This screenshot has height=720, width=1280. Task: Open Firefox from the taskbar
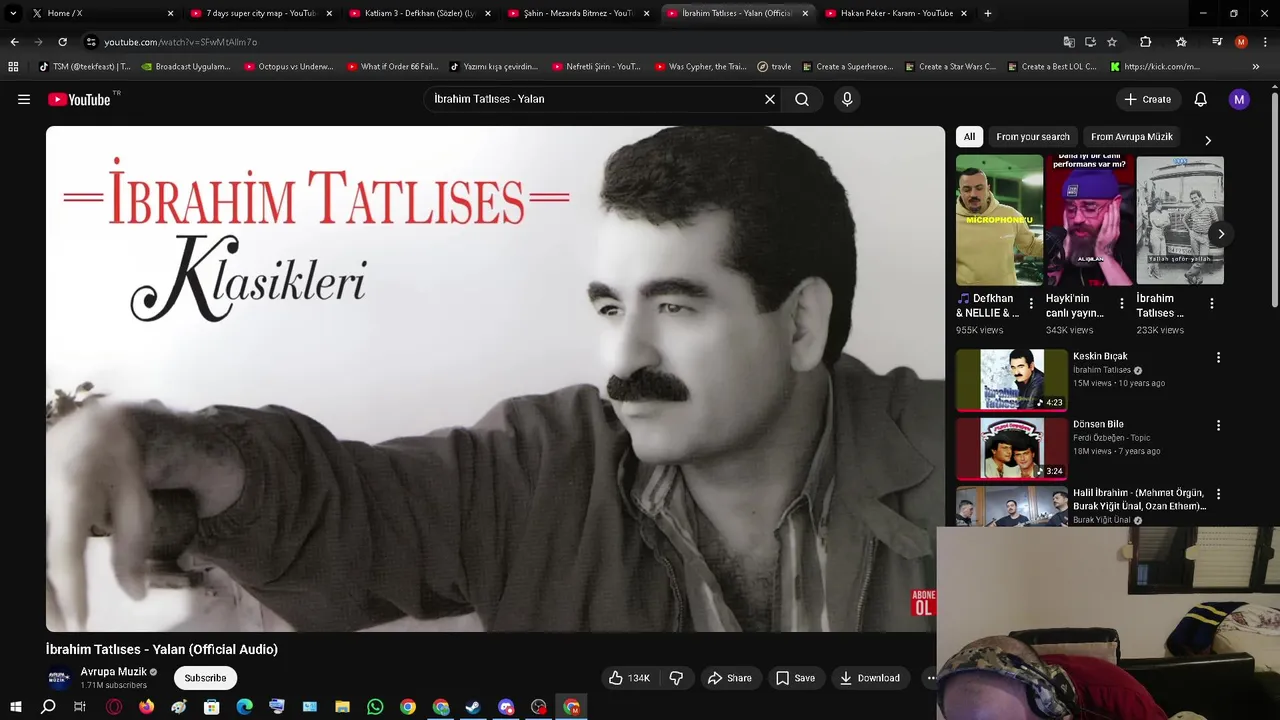pyautogui.click(x=146, y=707)
